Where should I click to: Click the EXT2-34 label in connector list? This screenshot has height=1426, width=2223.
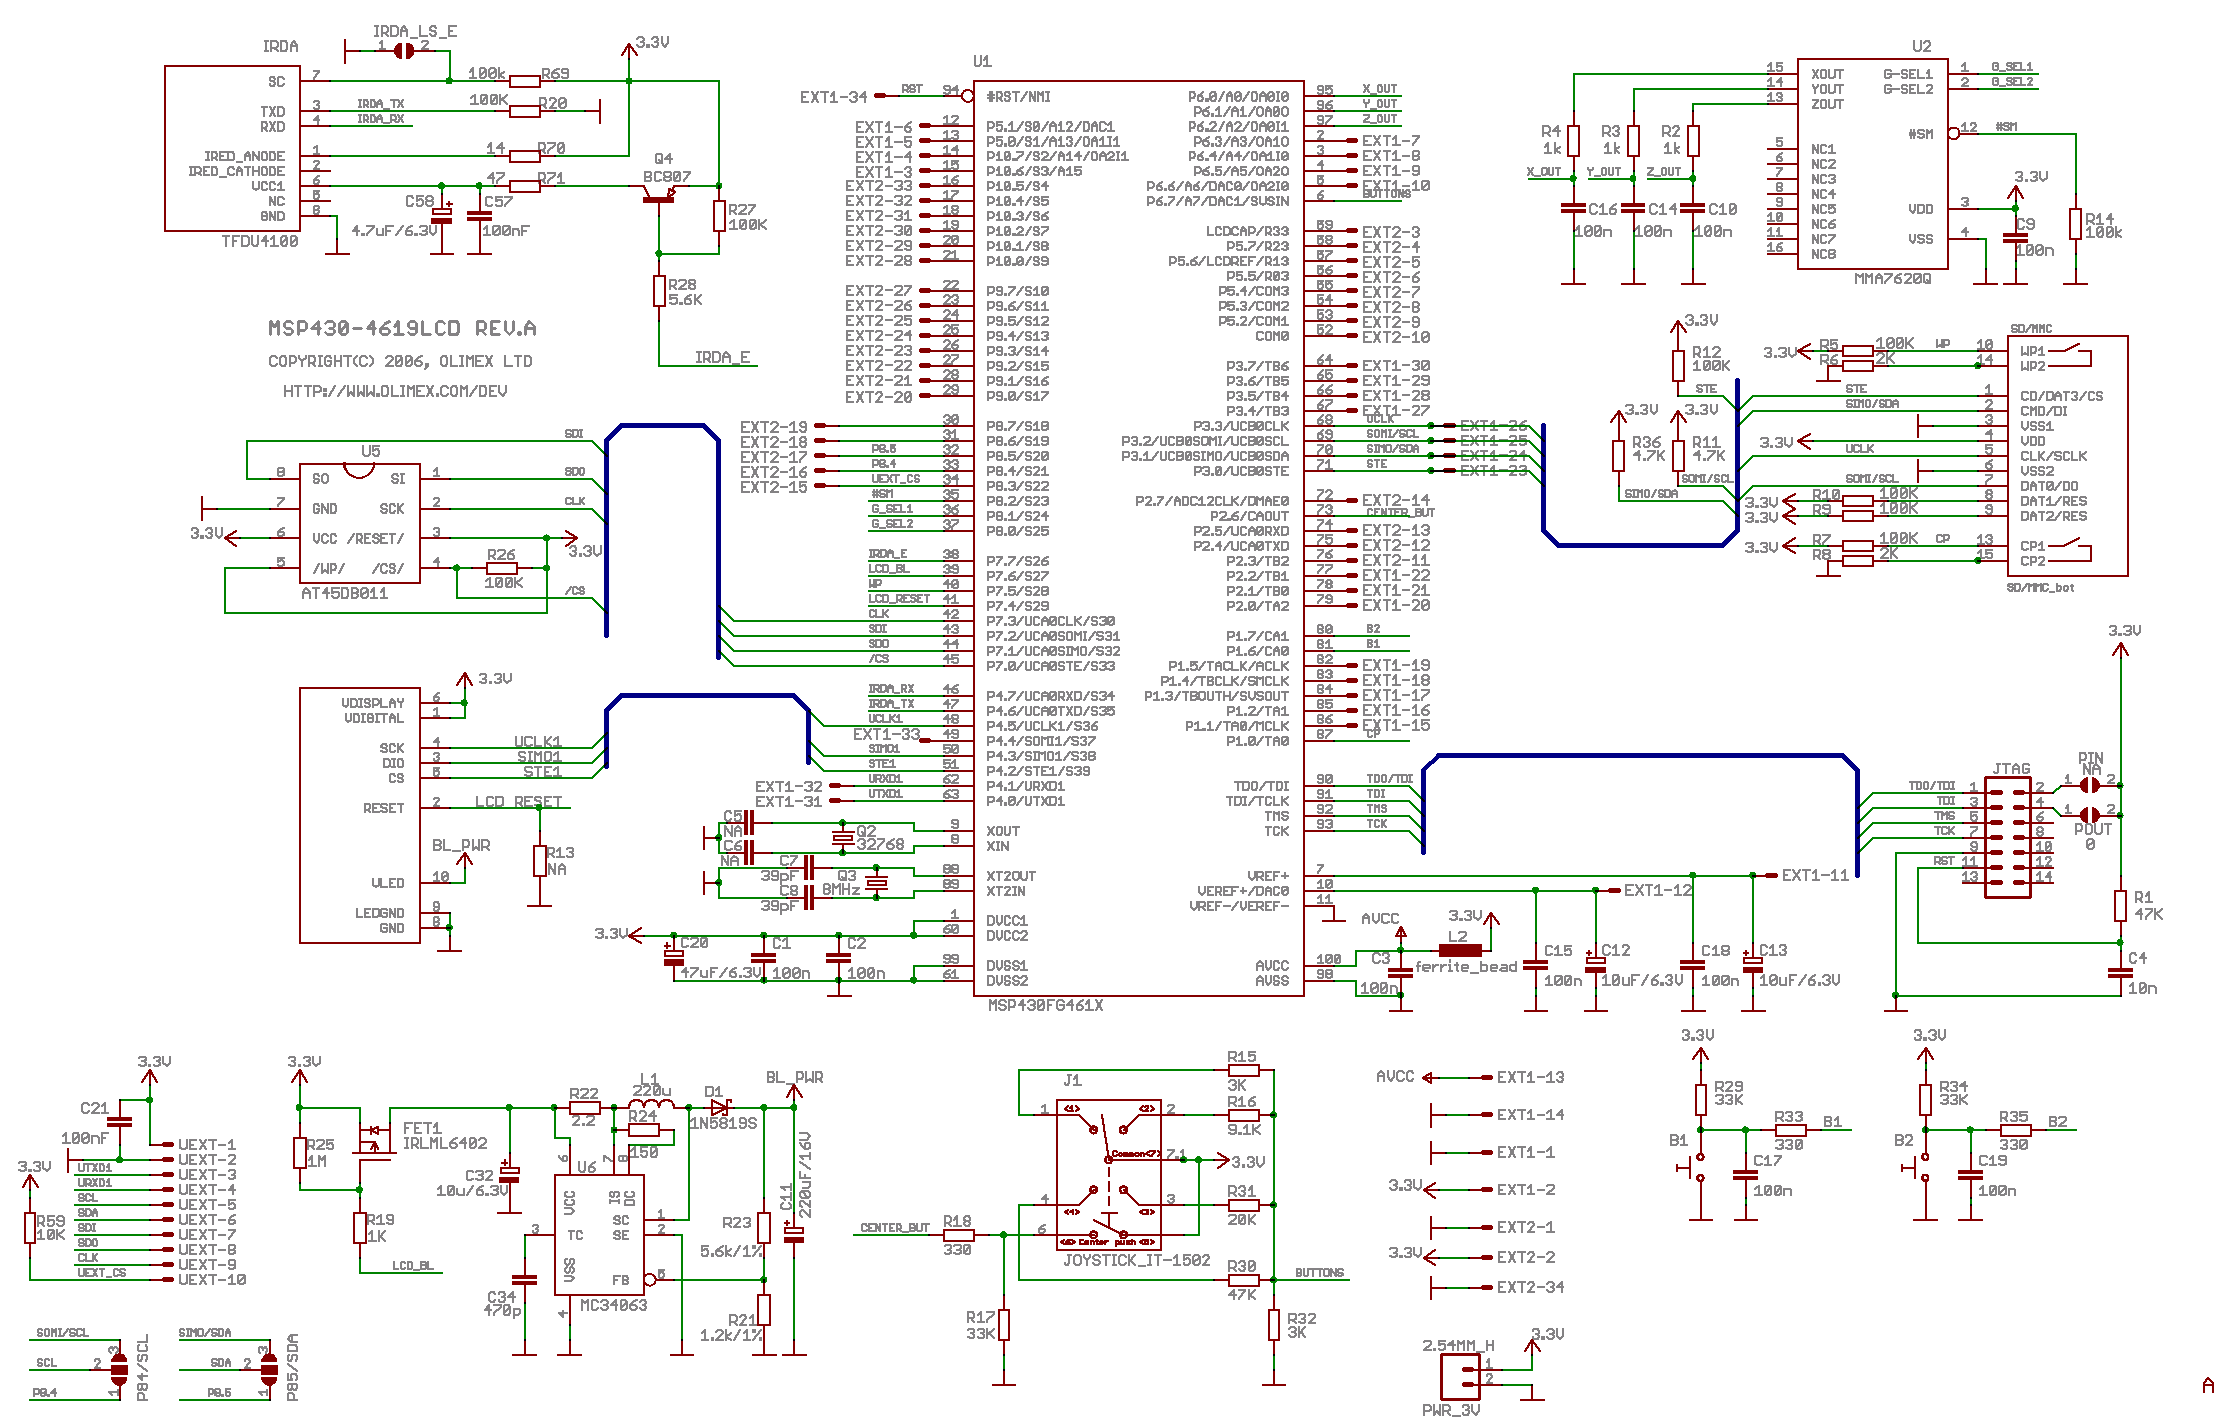pos(1530,1287)
